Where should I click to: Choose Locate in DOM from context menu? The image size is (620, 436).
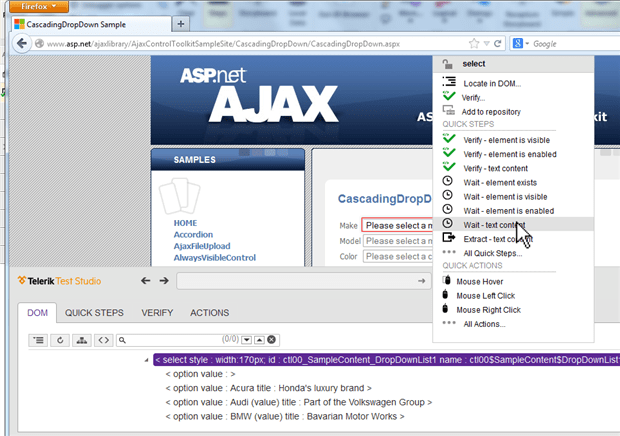pos(492,83)
